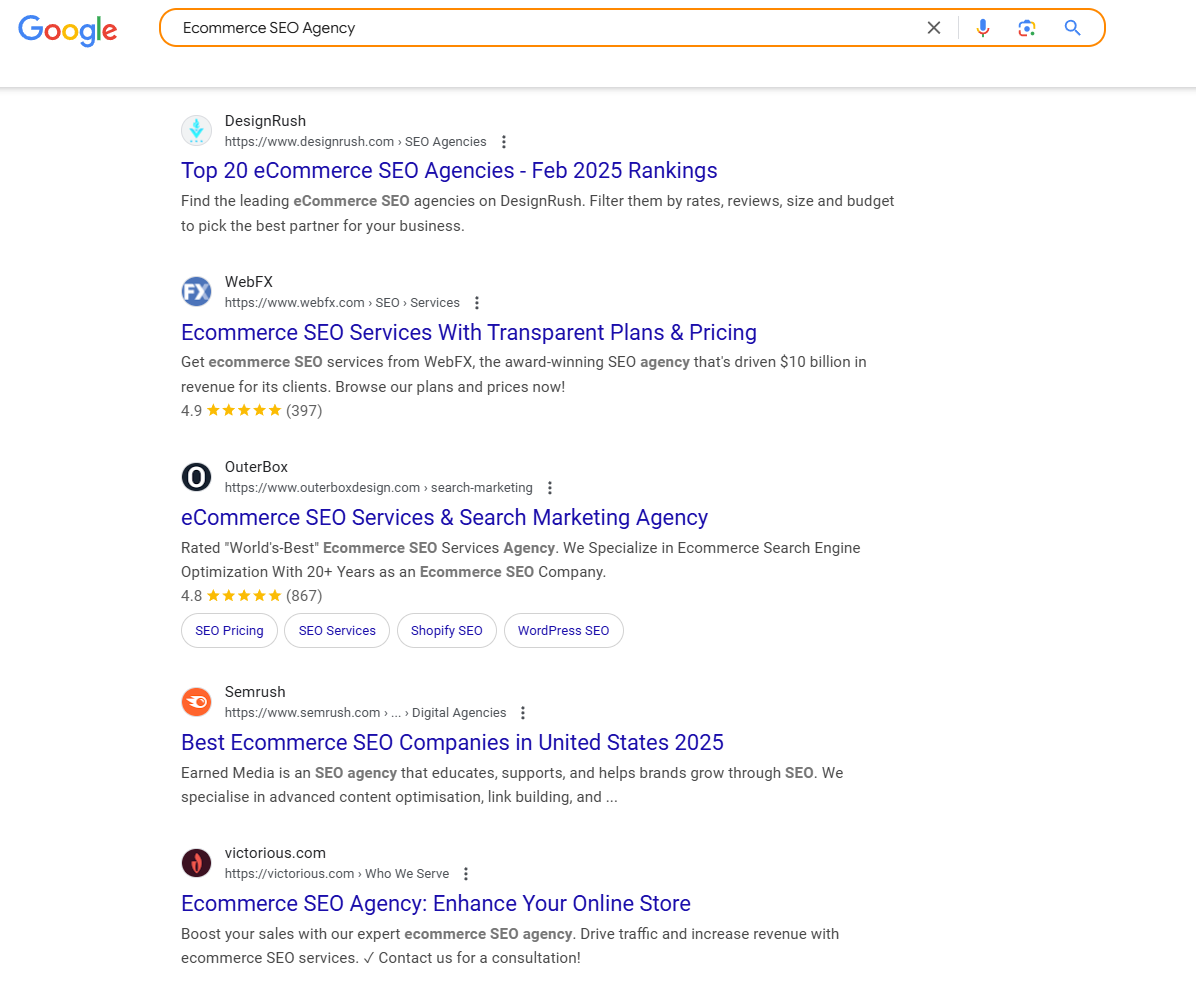Image resolution: width=1196 pixels, height=985 pixels.
Task: Start voice search with the microphone icon
Action: (x=983, y=28)
